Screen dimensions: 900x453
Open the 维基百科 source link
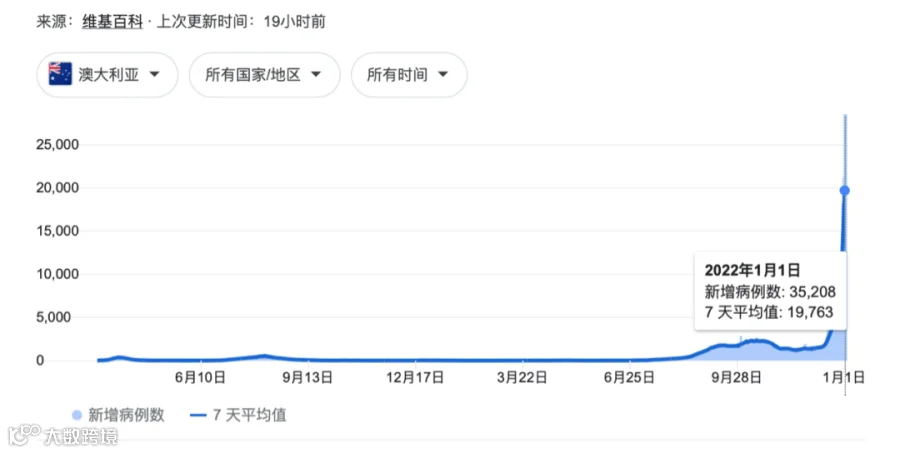(112, 22)
